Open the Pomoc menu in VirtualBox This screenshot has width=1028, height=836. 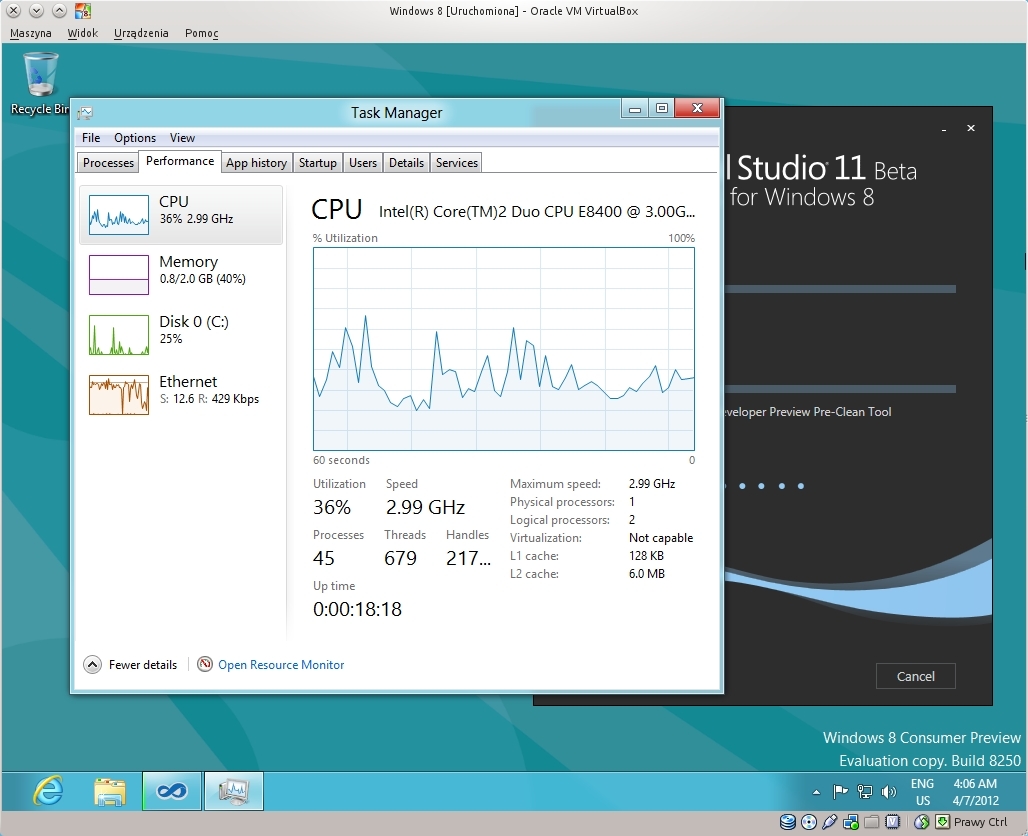201,33
